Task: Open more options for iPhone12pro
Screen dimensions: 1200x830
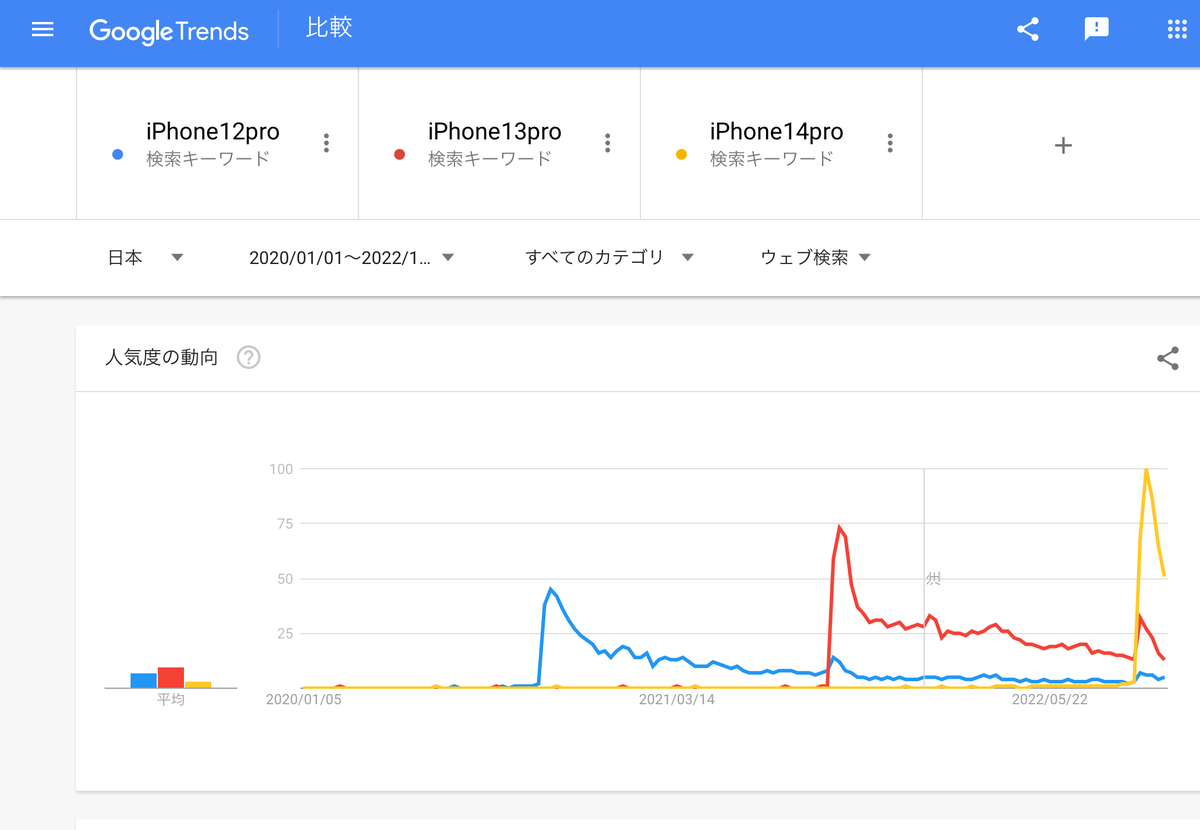Action: click(326, 143)
